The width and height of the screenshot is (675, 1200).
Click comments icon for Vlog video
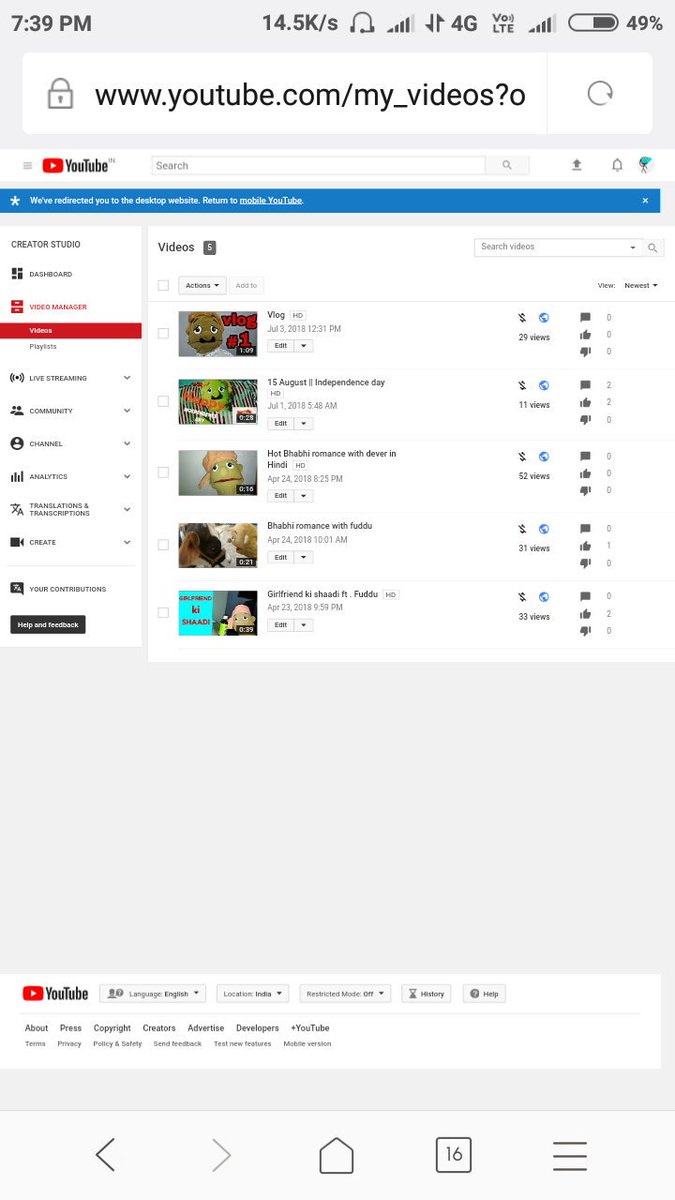[586, 317]
